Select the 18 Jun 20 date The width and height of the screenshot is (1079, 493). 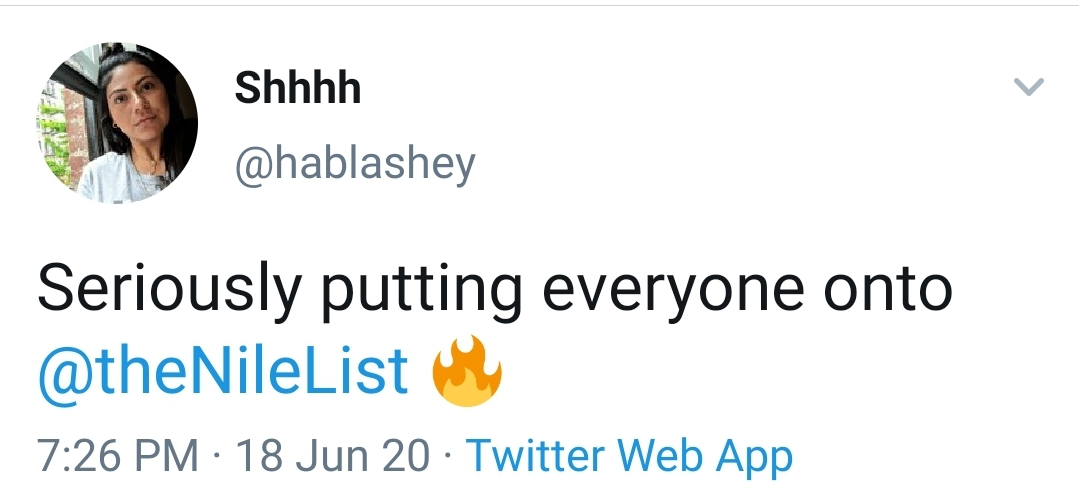click(x=332, y=456)
